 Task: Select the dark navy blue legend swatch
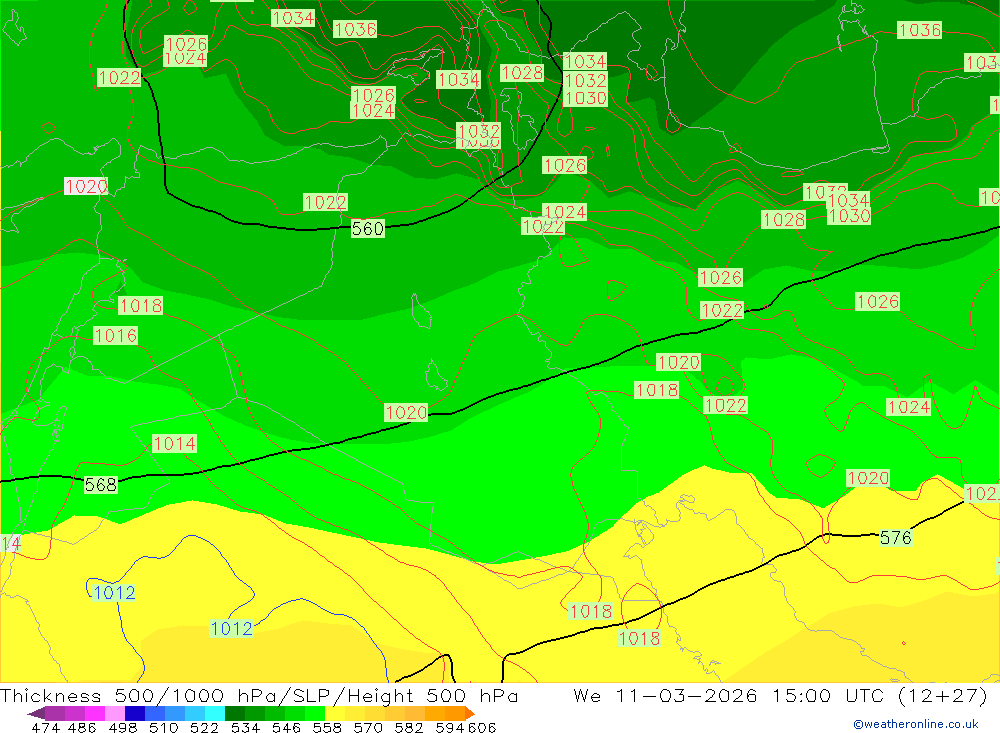[x=135, y=713]
